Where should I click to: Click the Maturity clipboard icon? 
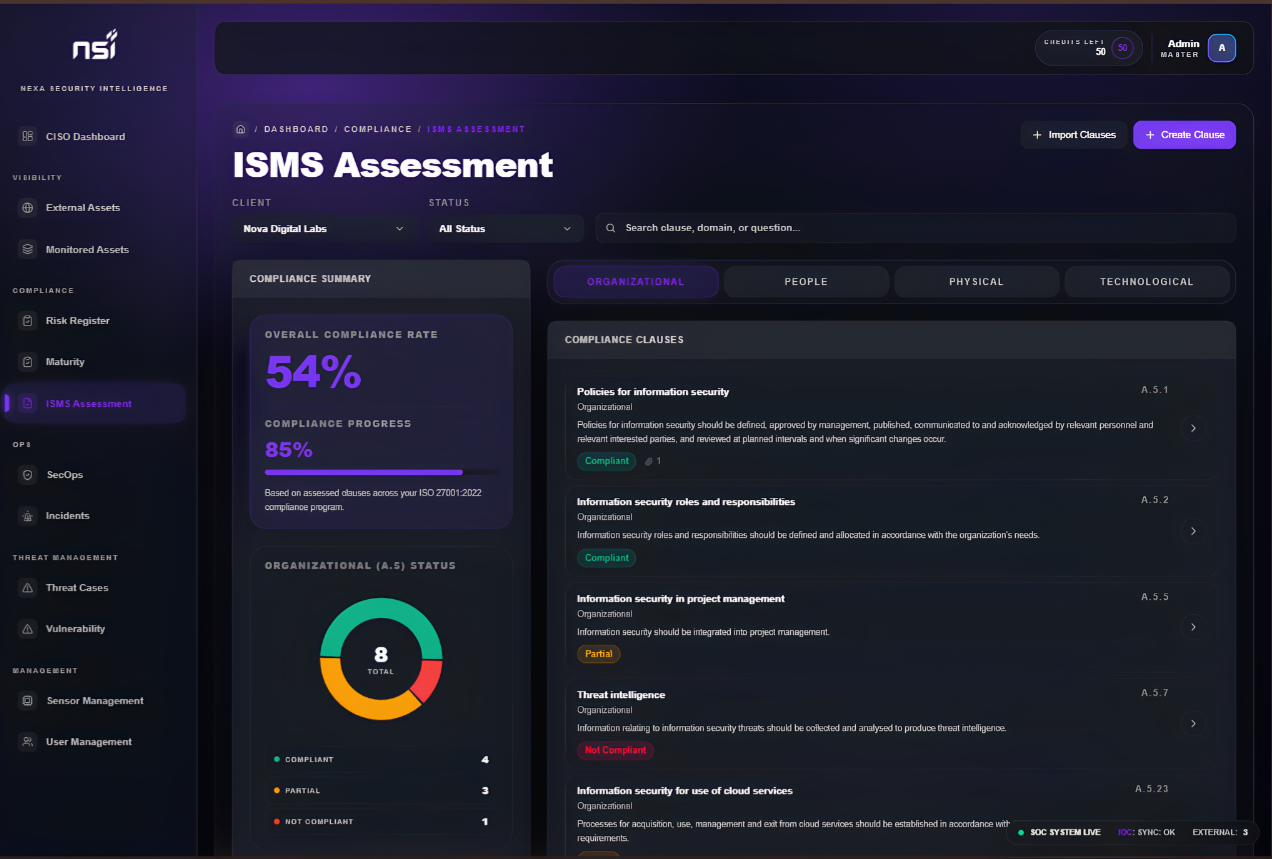[x=27, y=362]
